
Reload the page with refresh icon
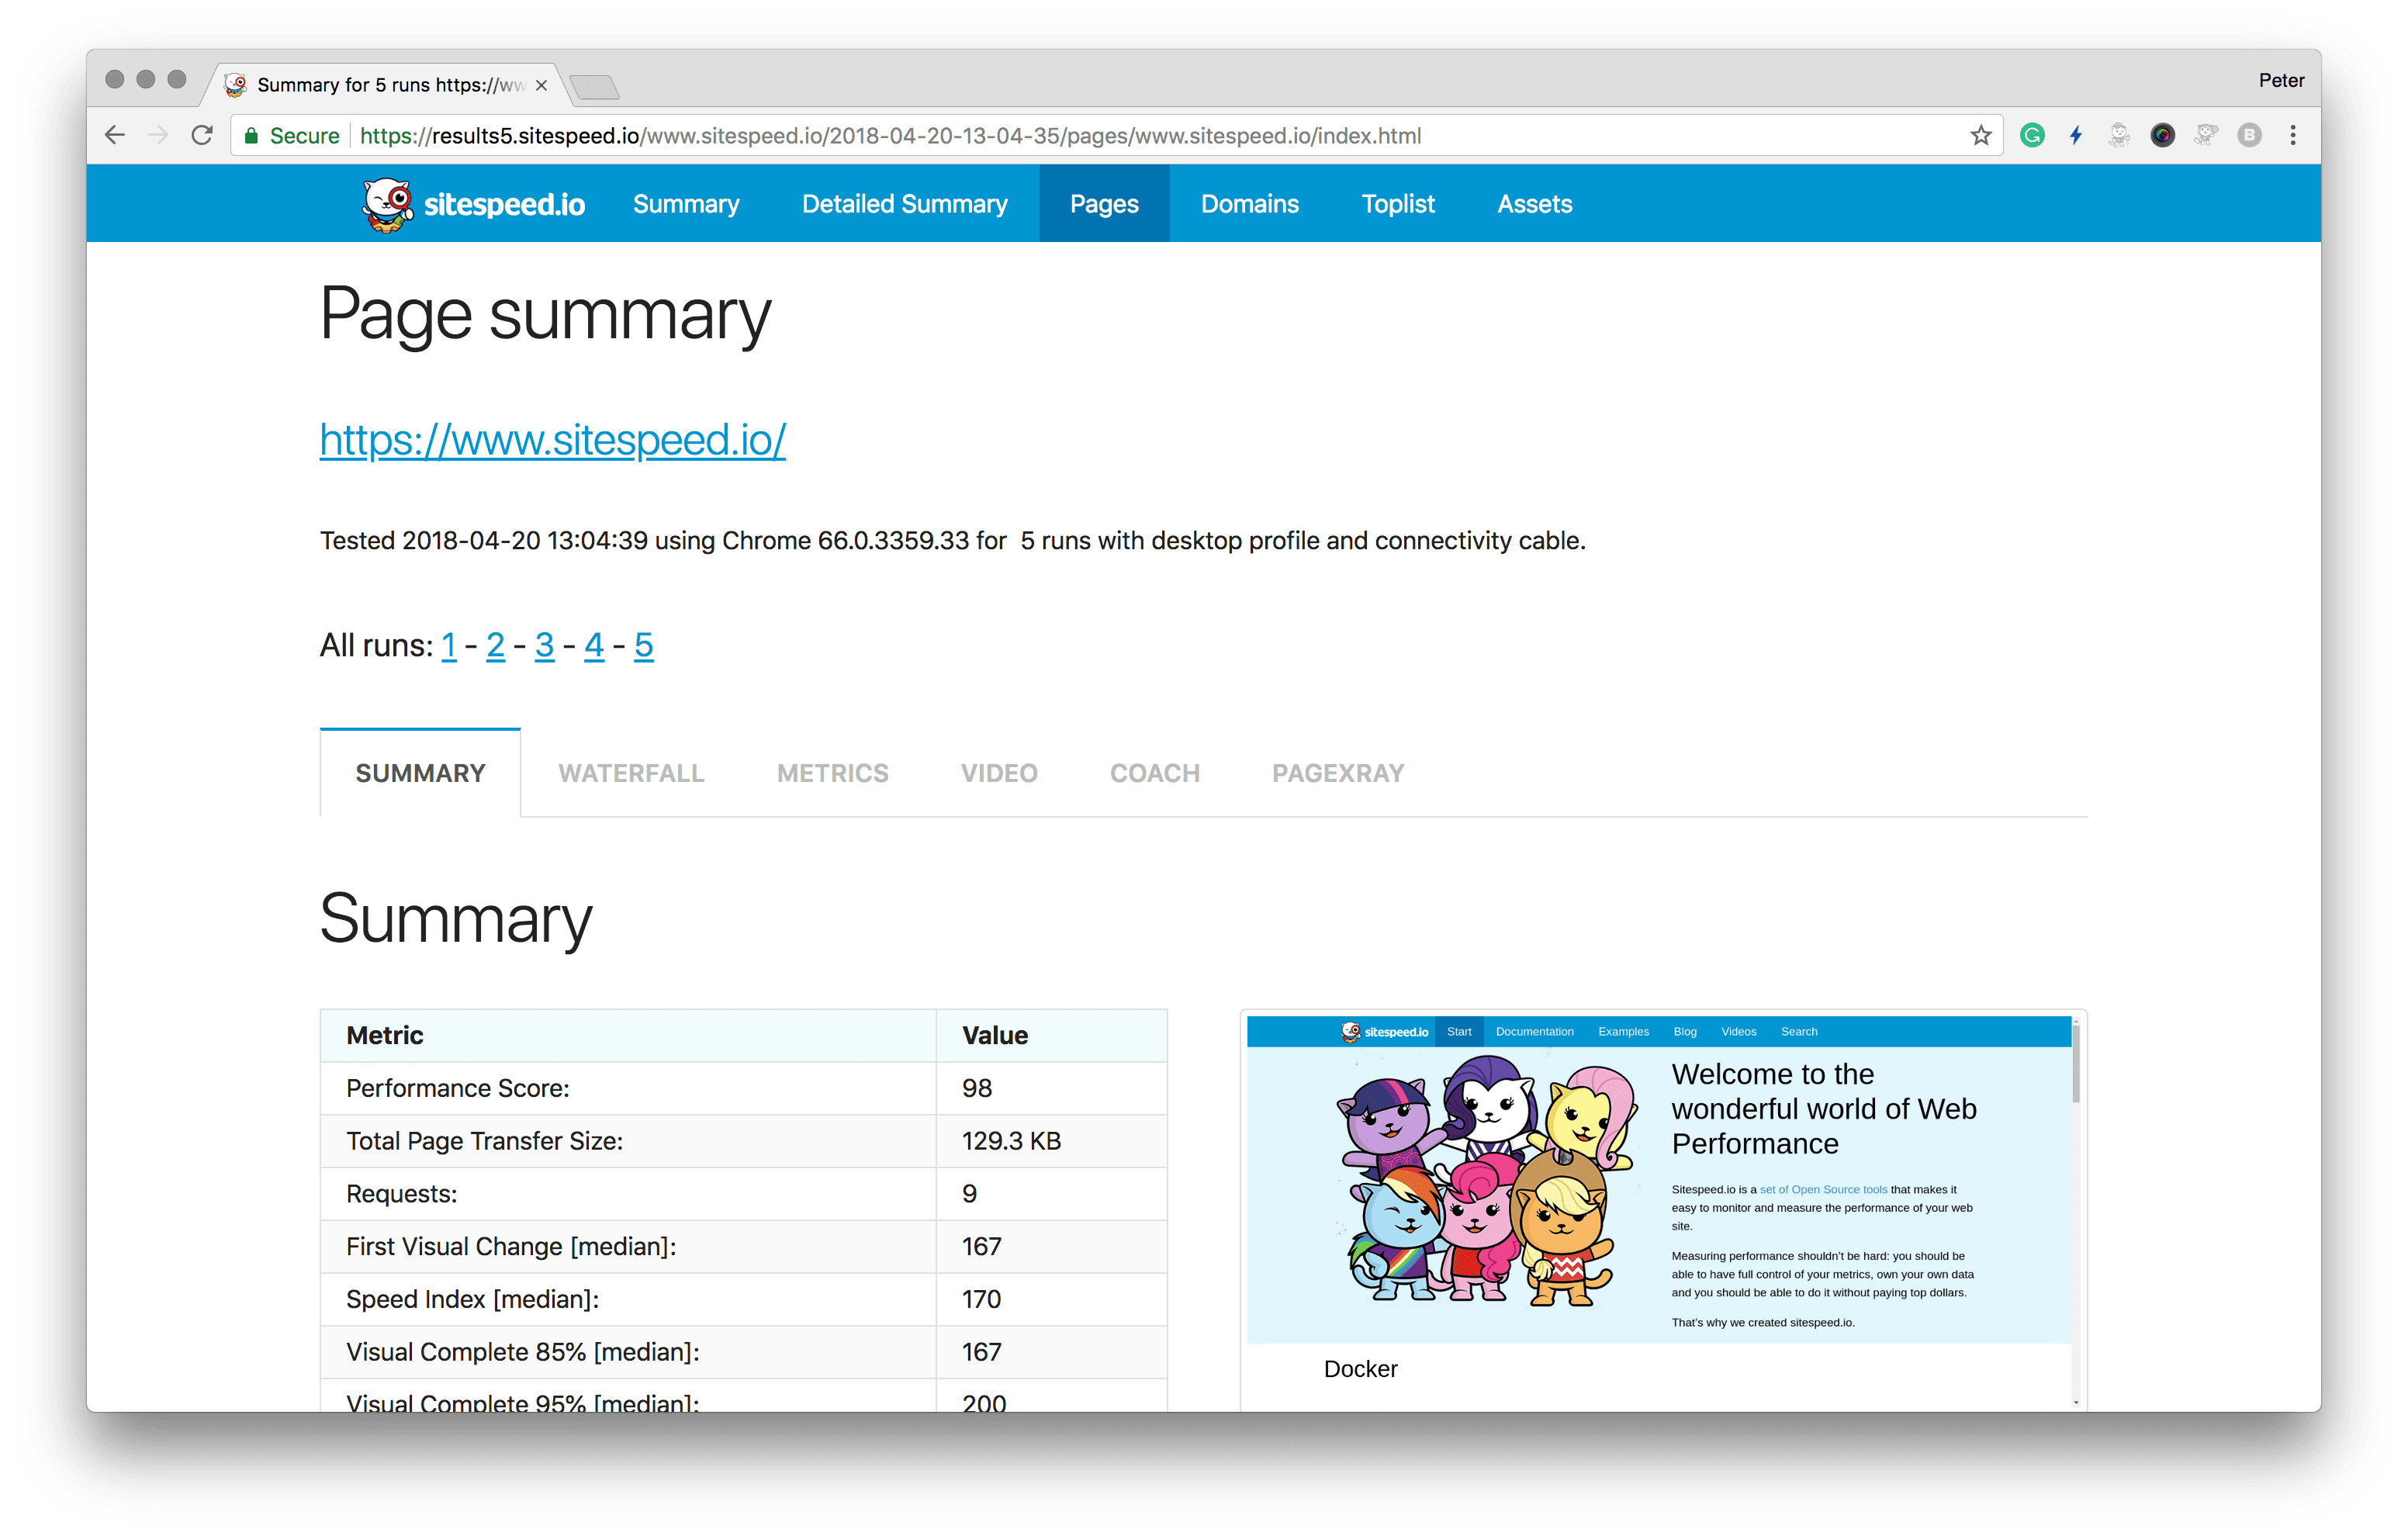tap(202, 135)
